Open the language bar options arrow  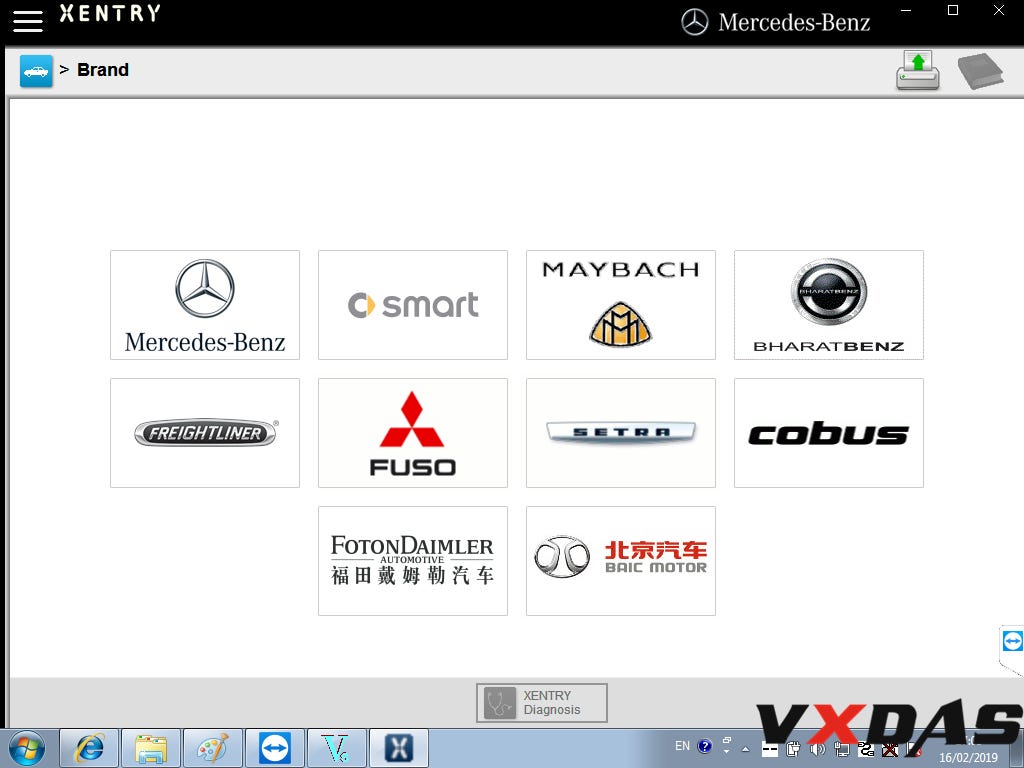(x=726, y=752)
